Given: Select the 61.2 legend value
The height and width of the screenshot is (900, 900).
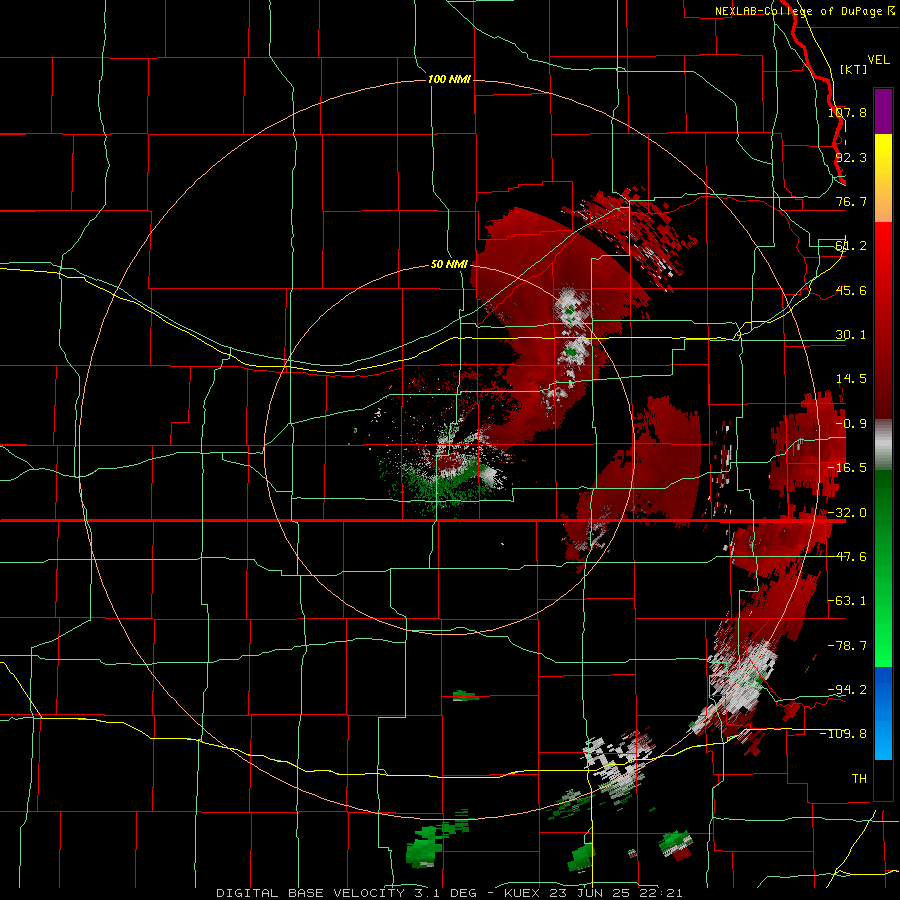Looking at the screenshot, I should pos(851,246).
